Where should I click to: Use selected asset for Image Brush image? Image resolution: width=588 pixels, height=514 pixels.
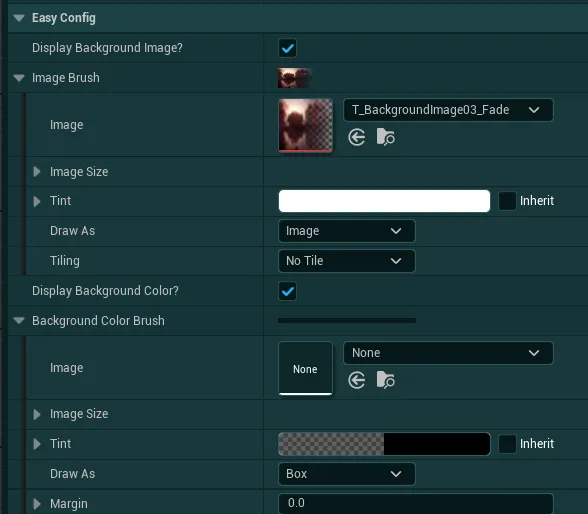click(x=356, y=137)
